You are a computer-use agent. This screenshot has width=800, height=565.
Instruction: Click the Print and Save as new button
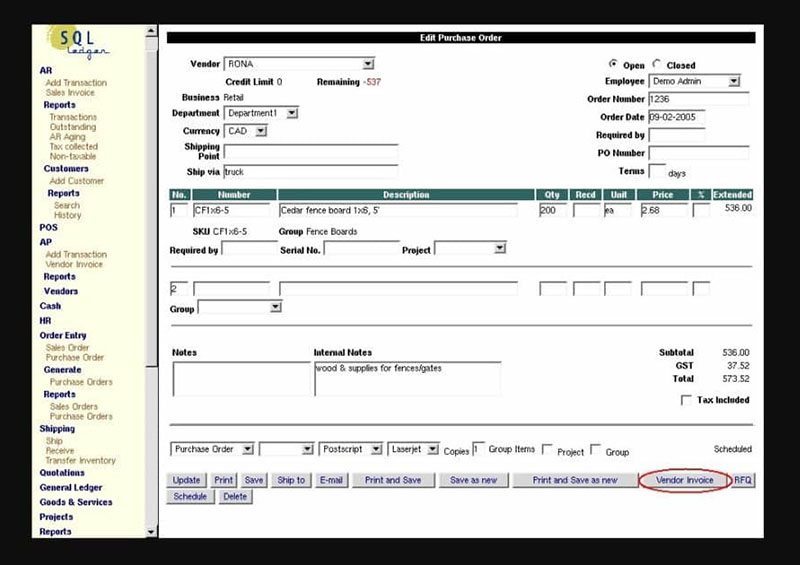[575, 480]
